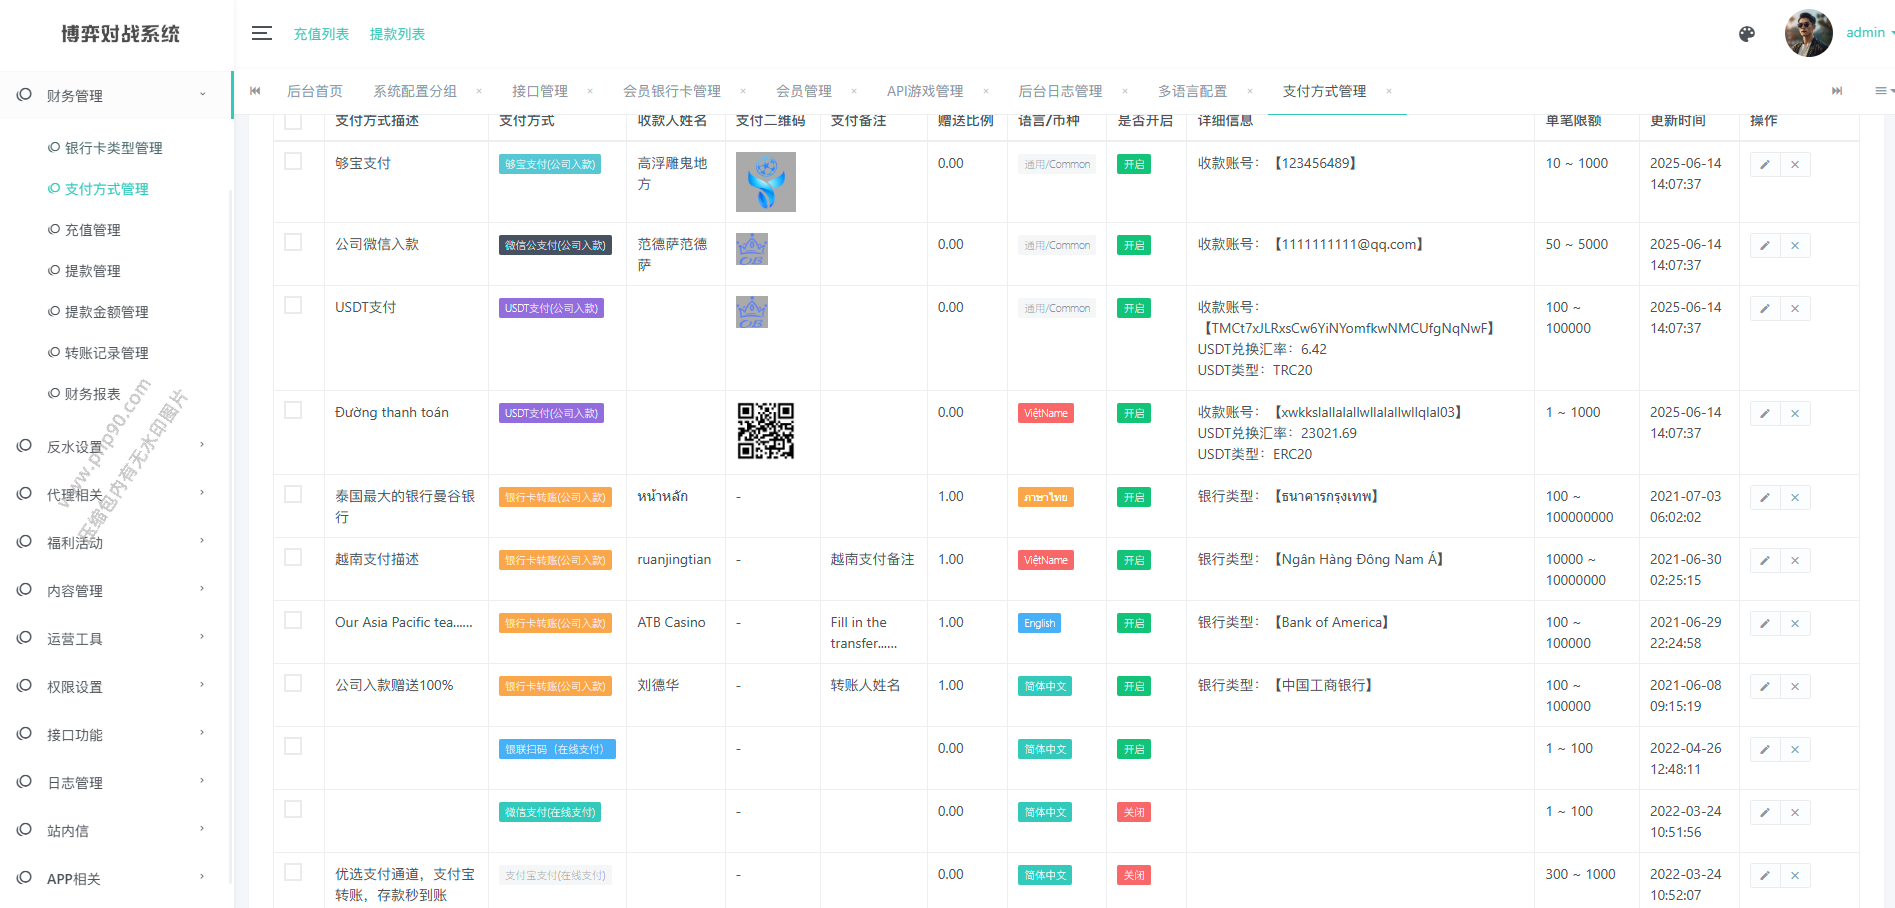1895x908 pixels.
Task: Open 充值管理 in the sidebar
Action: coord(92,230)
